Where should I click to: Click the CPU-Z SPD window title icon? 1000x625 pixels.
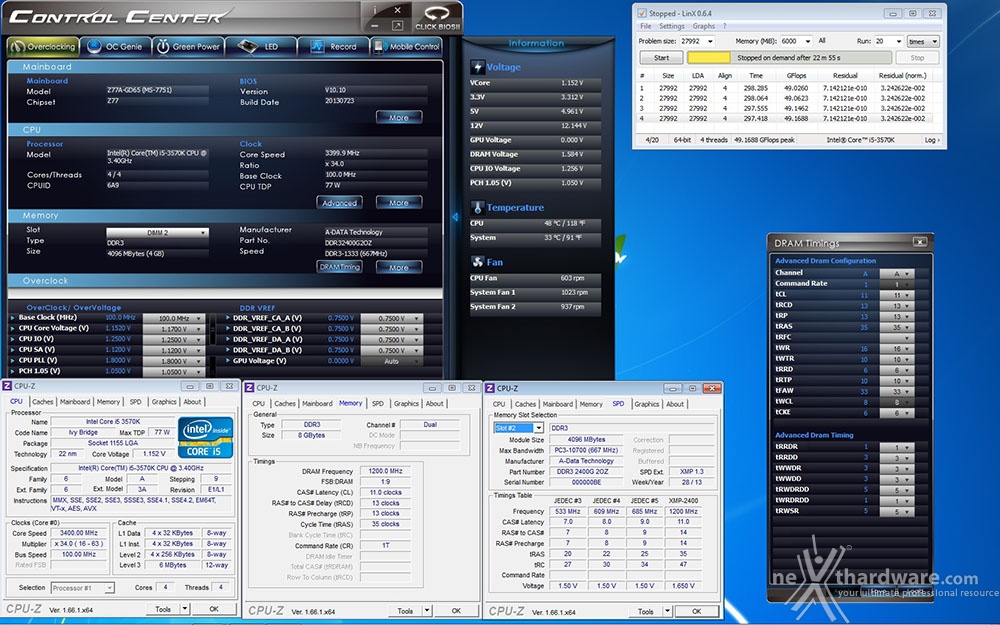click(x=490, y=388)
